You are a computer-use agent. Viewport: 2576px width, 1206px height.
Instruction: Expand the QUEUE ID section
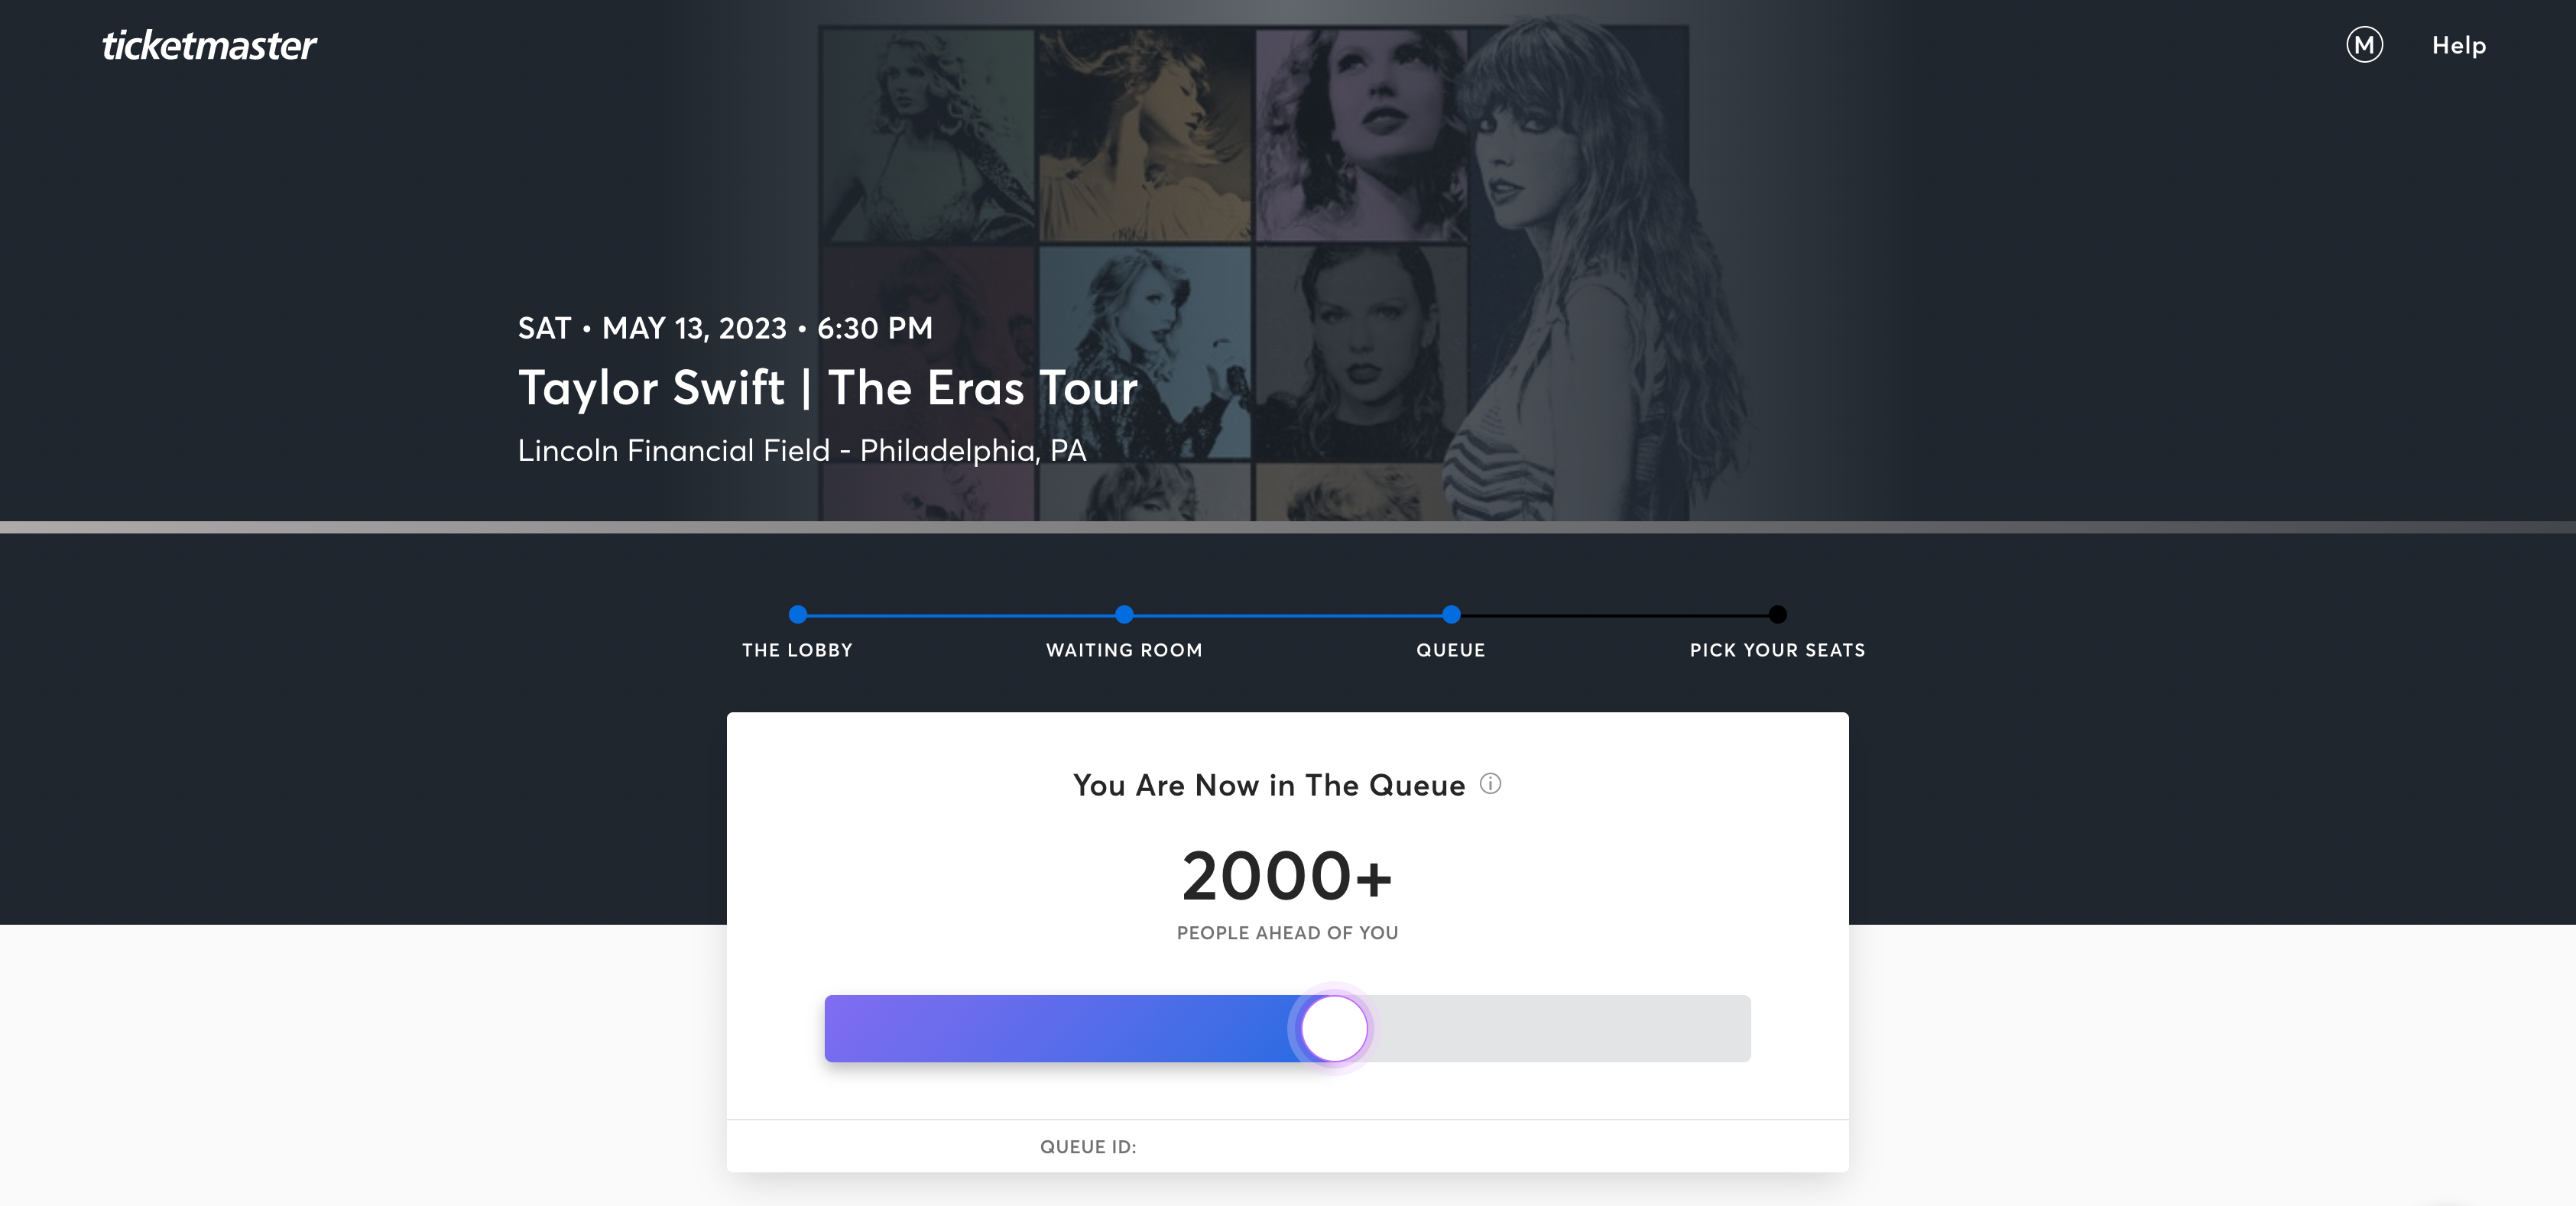(x=1088, y=1146)
